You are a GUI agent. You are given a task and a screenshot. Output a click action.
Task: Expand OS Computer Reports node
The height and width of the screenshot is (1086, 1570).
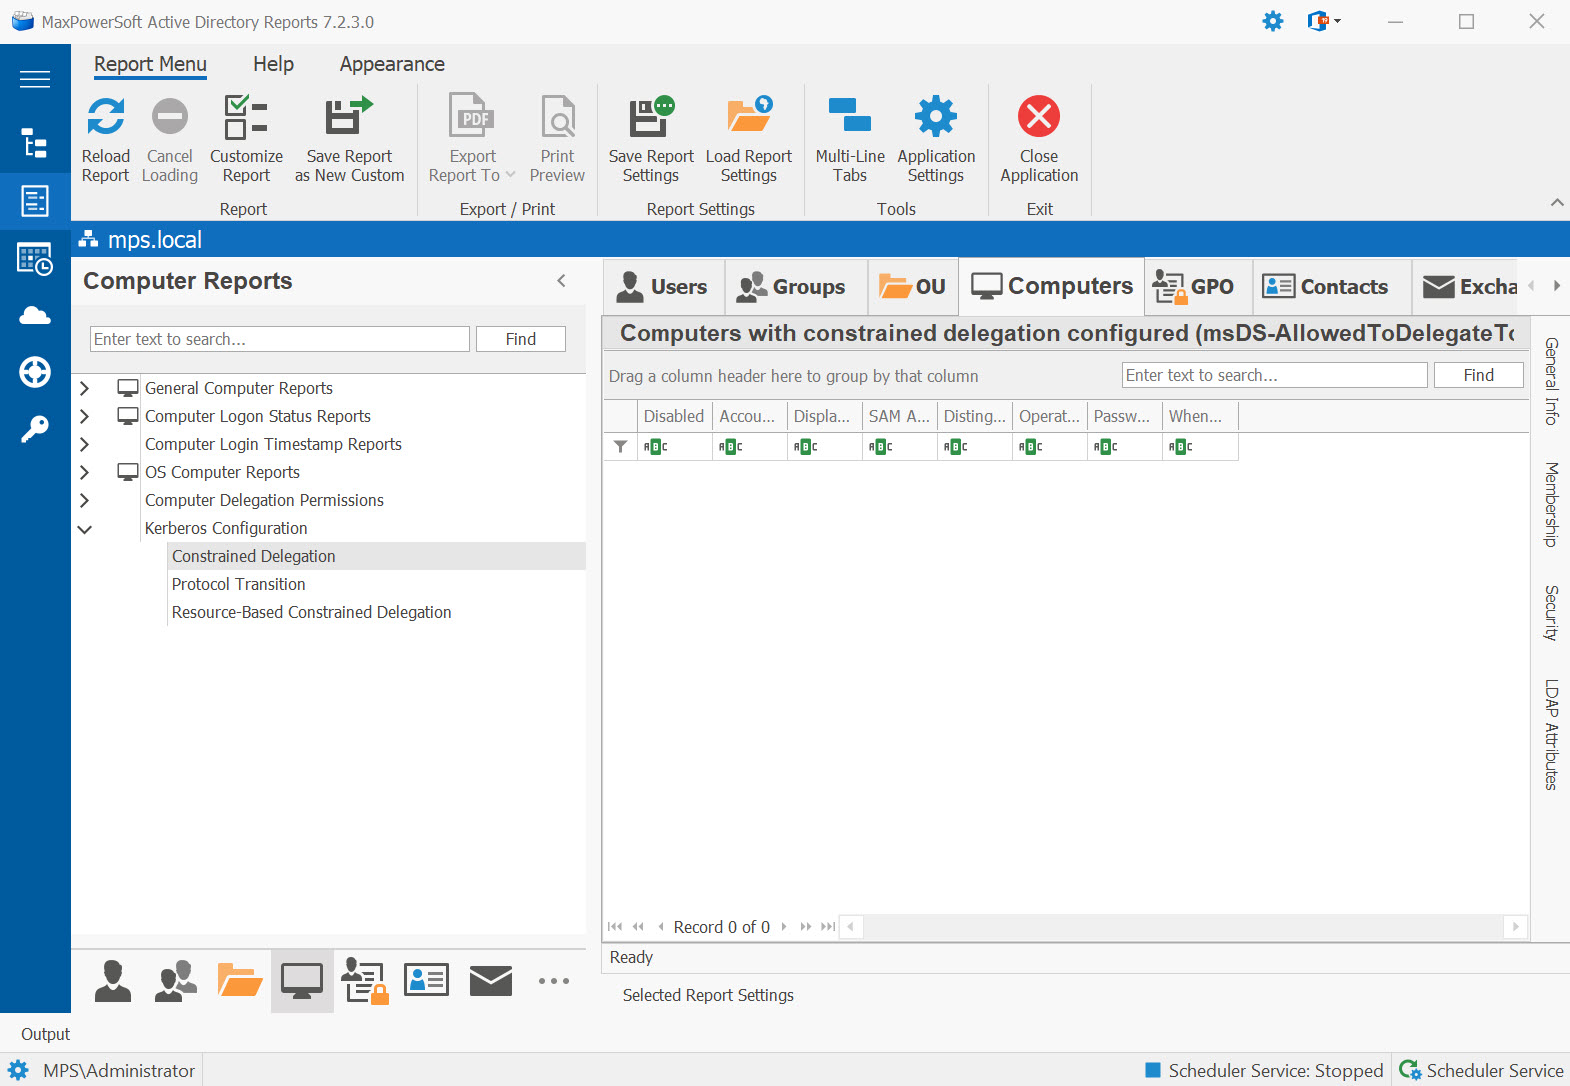[85, 472]
